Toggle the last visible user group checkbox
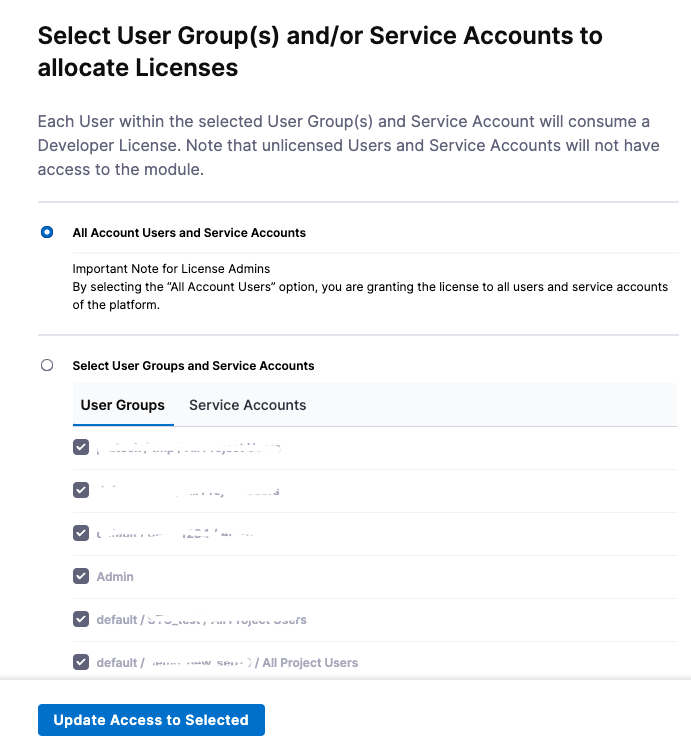Screen dimensions: 691x750 point(81,662)
